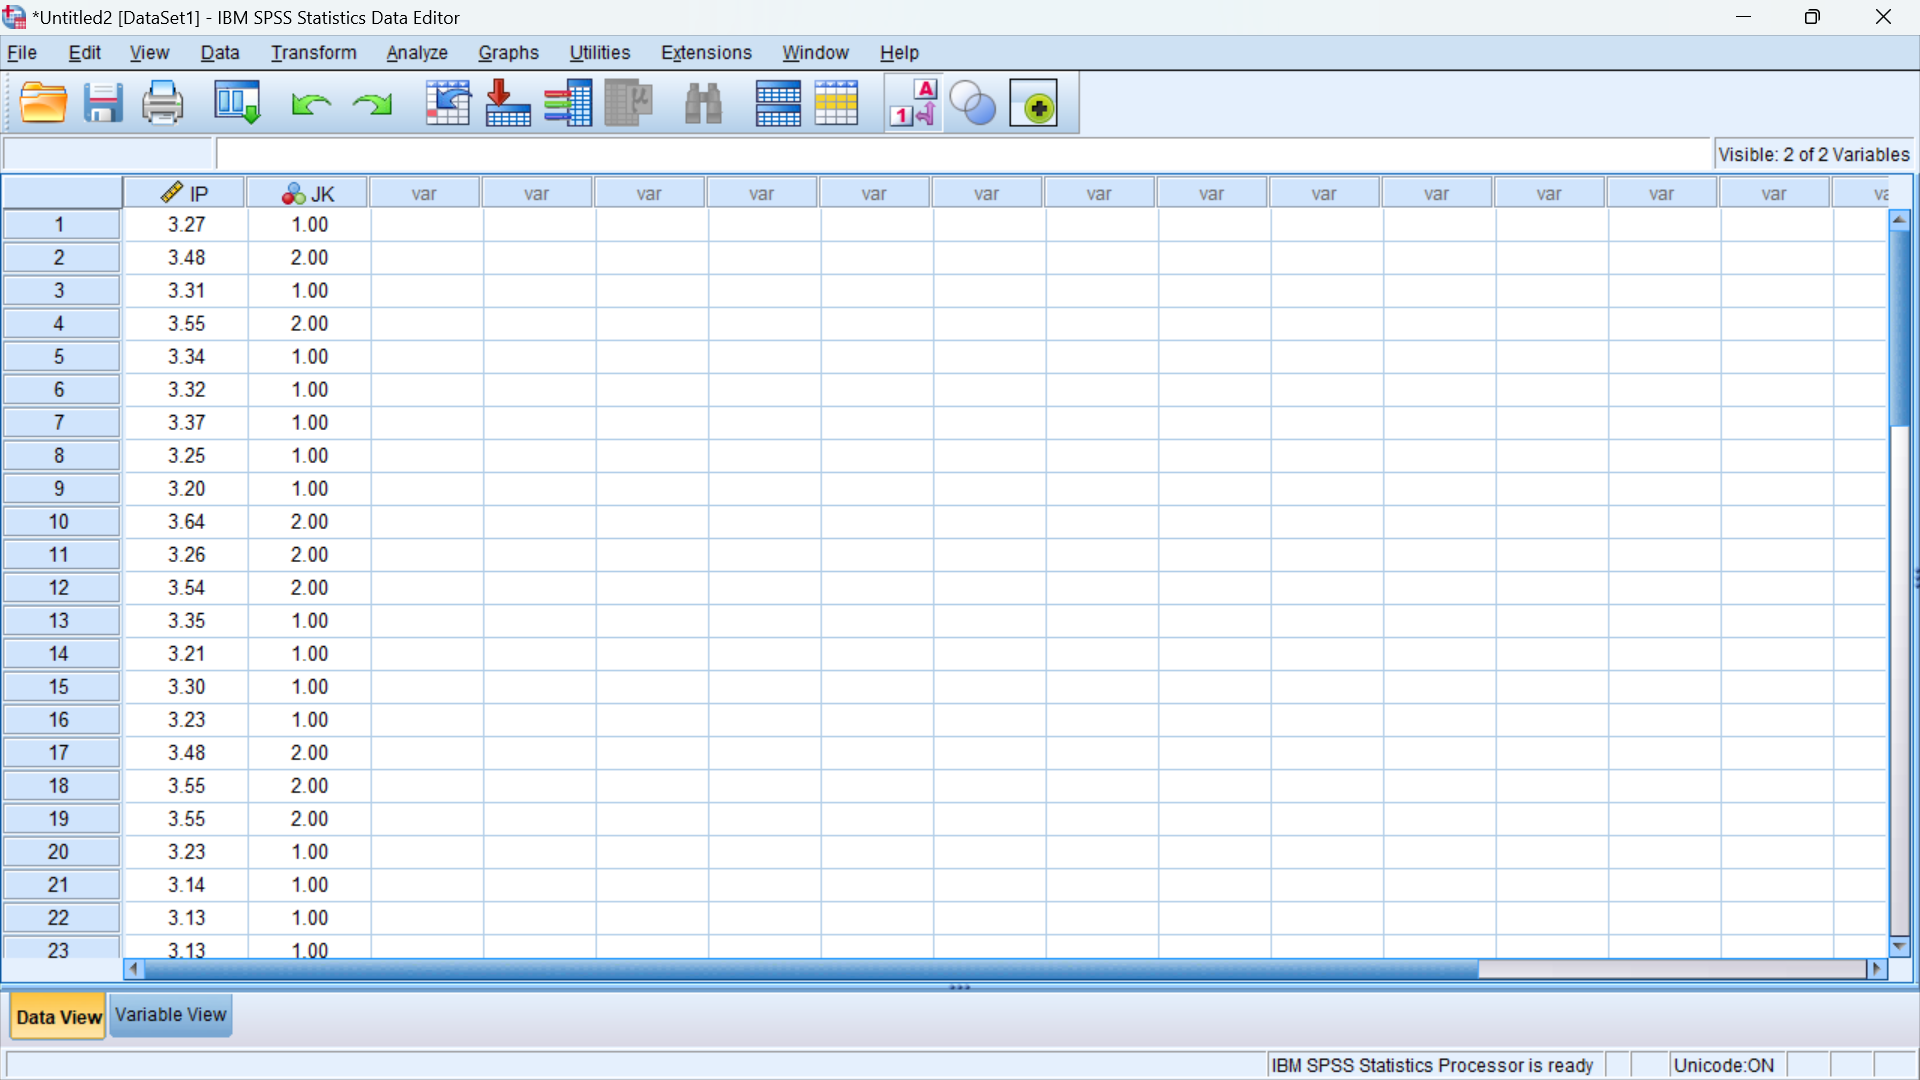1920x1080 pixels.
Task: Switch to the Variable View tab
Action: point(171,1015)
